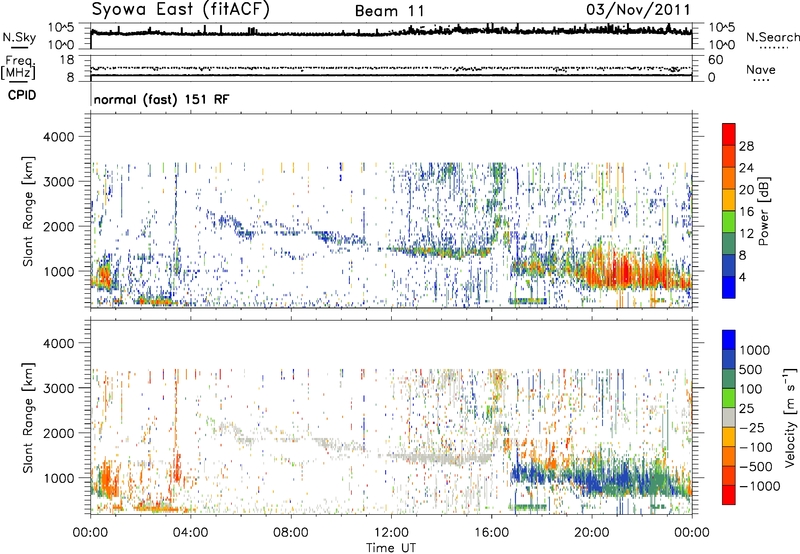Viewport: 800px width, 554px height.
Task: Click the '1000' tick at velocity scale top
Action: 754,350
